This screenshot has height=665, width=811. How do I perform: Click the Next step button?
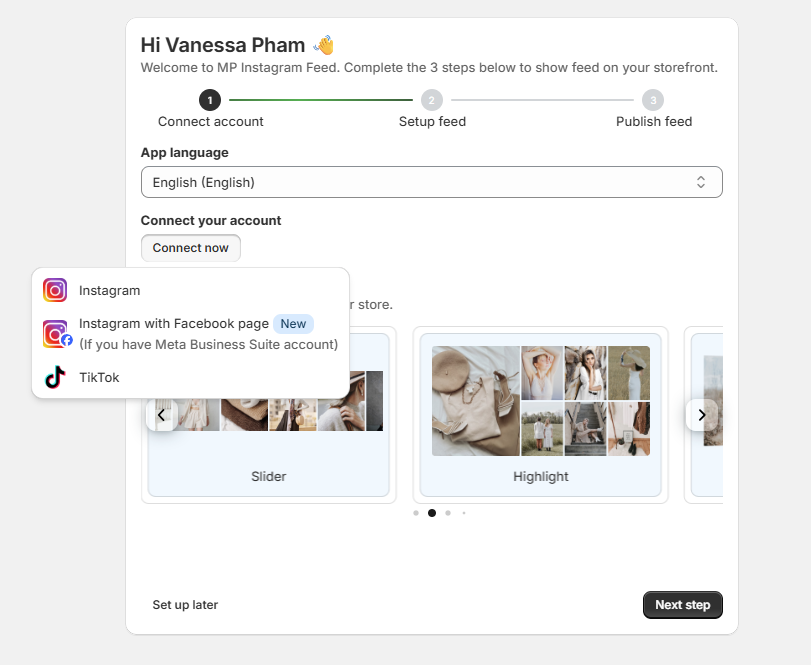pos(682,604)
